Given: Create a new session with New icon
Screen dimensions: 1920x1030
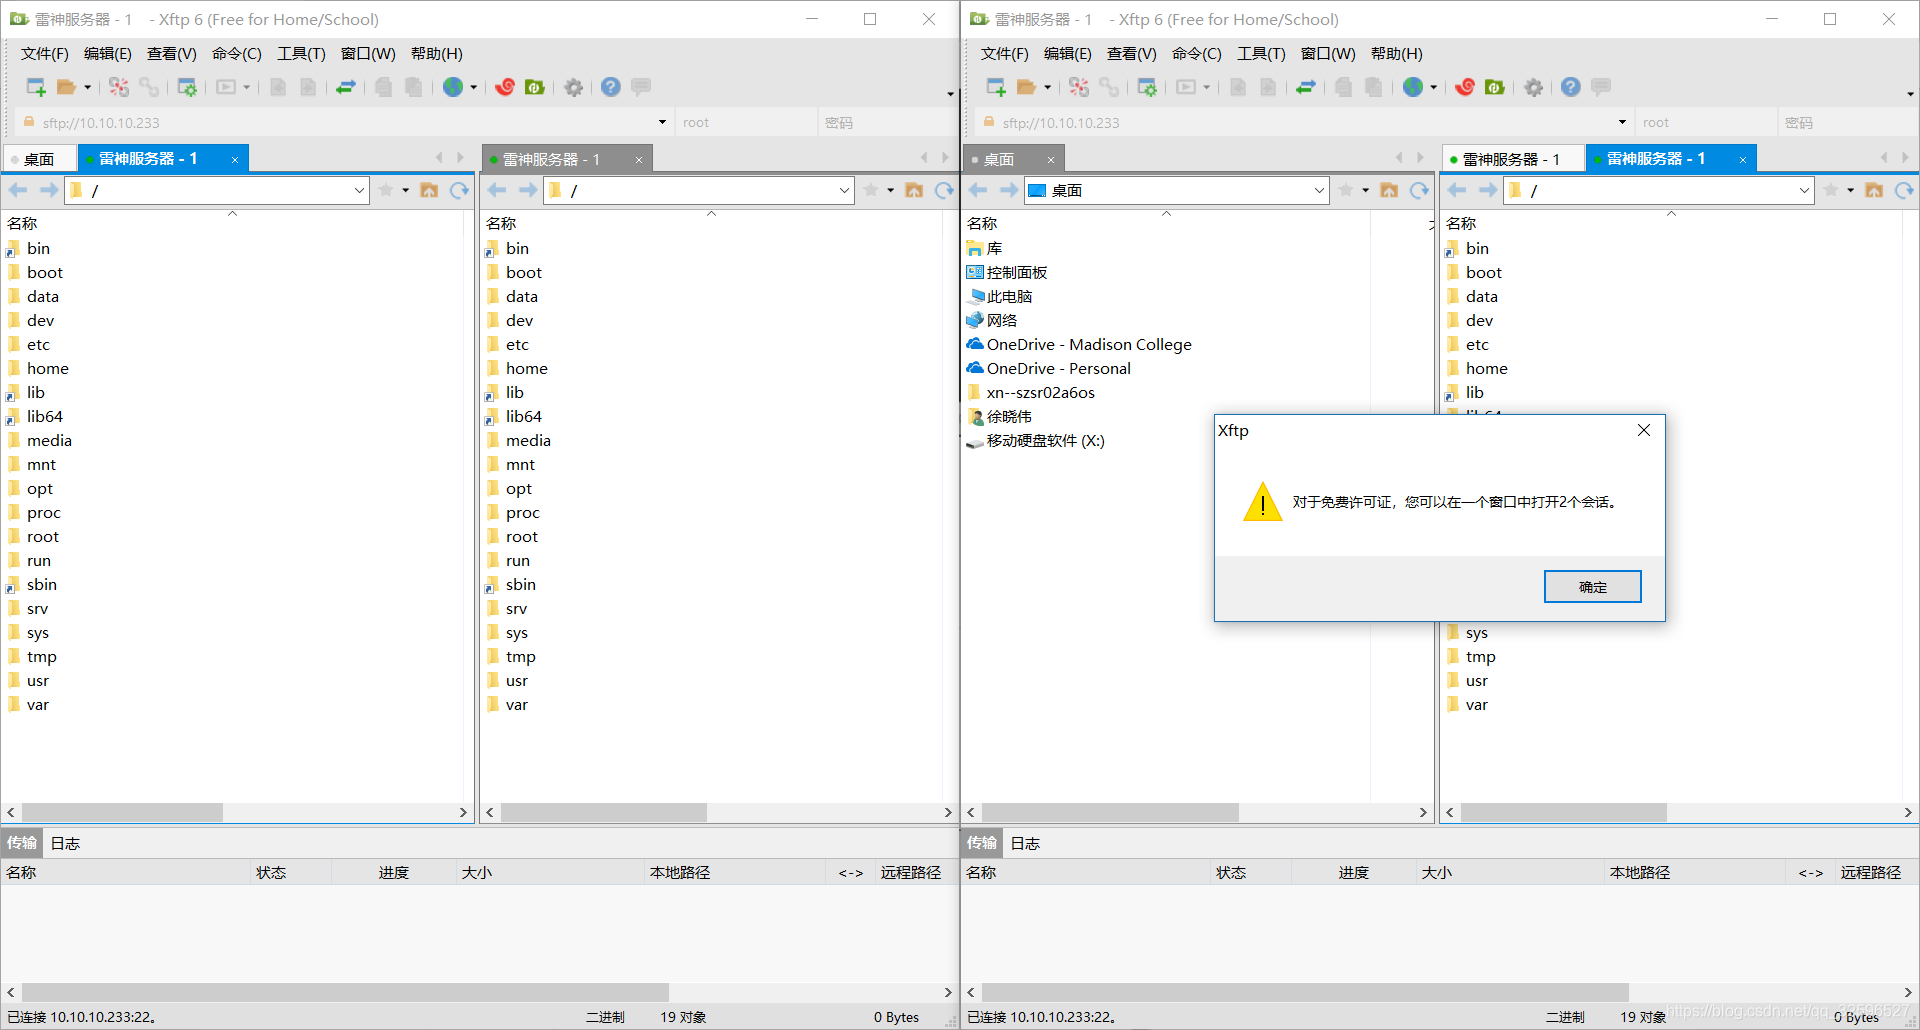Looking at the screenshot, I should point(34,87).
